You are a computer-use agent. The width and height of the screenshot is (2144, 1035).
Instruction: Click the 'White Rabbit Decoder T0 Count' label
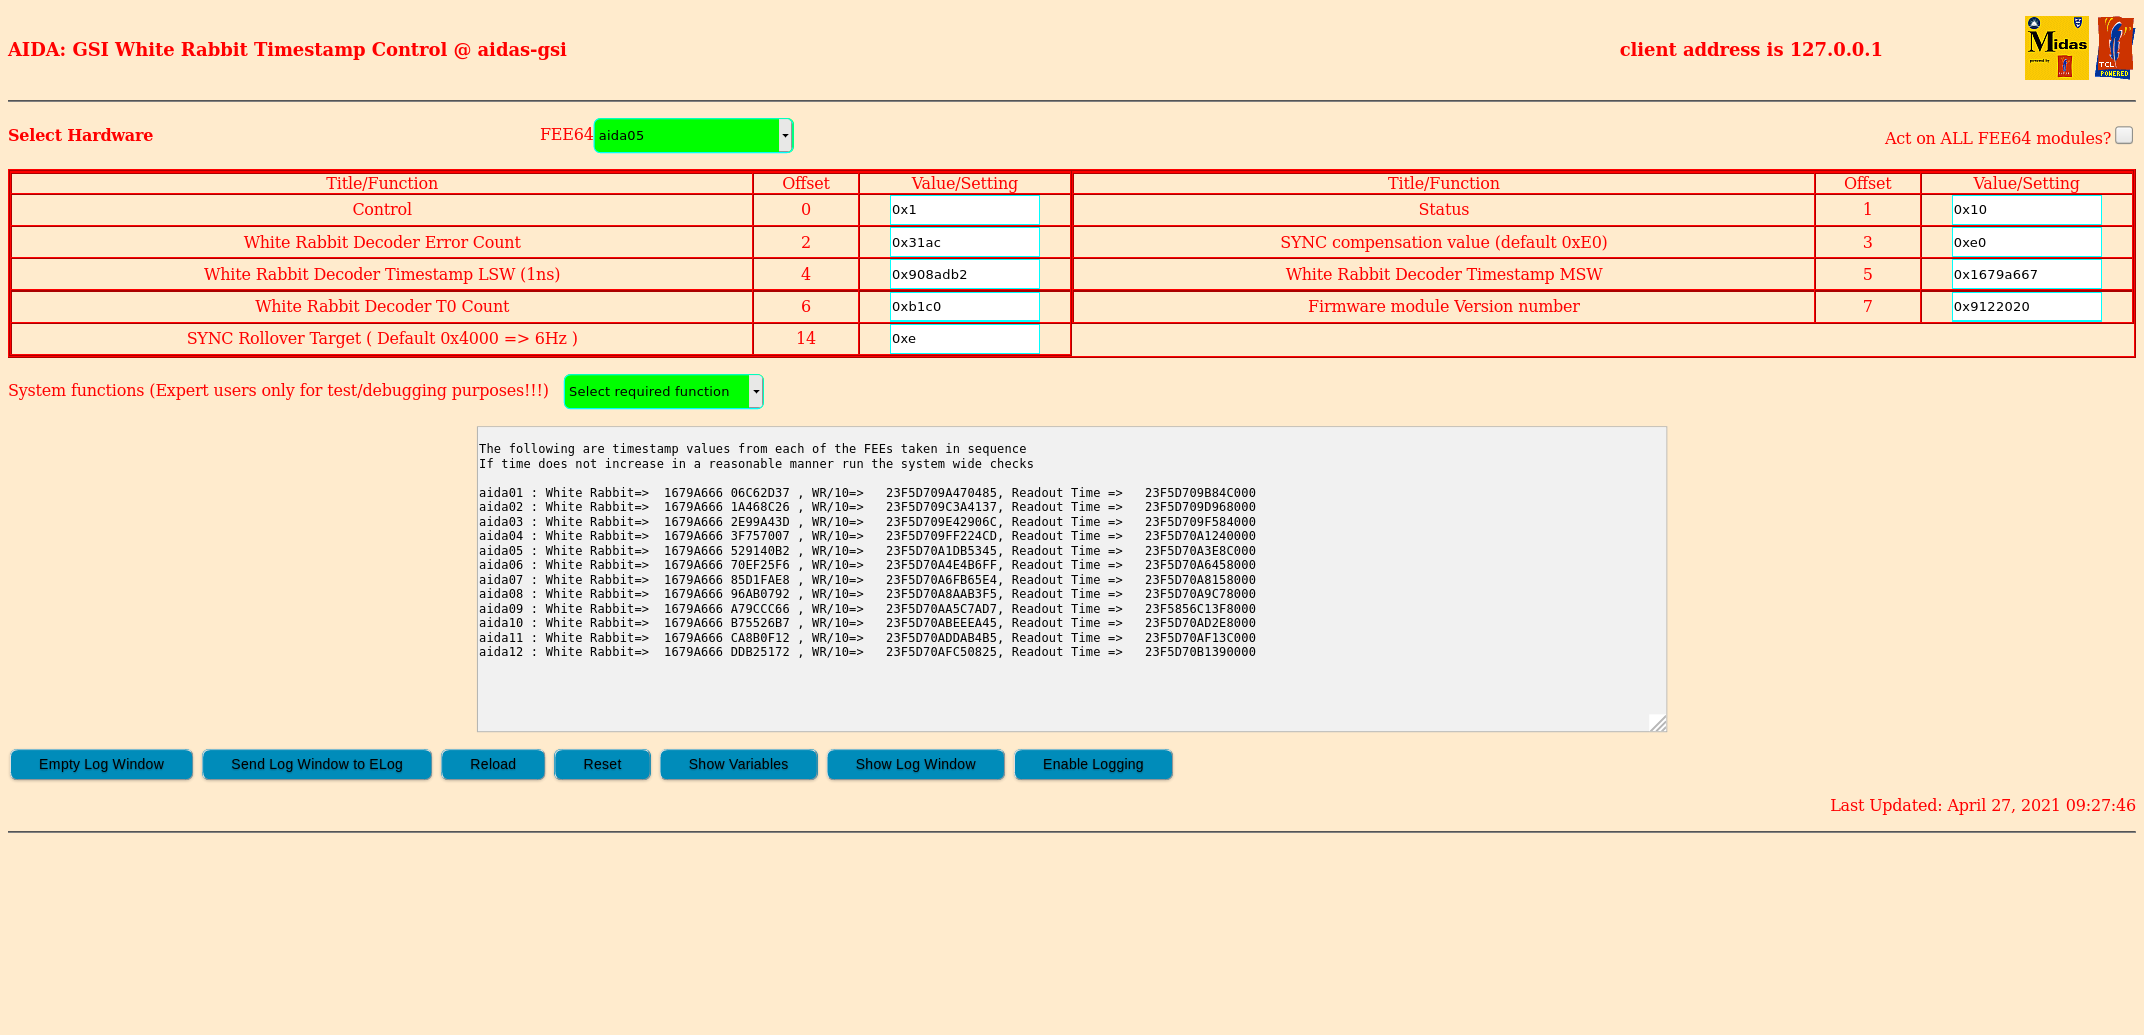(x=382, y=306)
